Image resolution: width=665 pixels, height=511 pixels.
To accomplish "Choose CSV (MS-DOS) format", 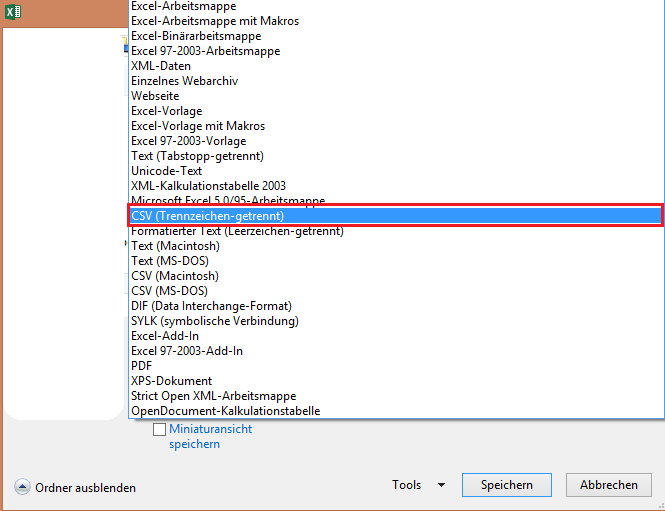I will point(396,291).
